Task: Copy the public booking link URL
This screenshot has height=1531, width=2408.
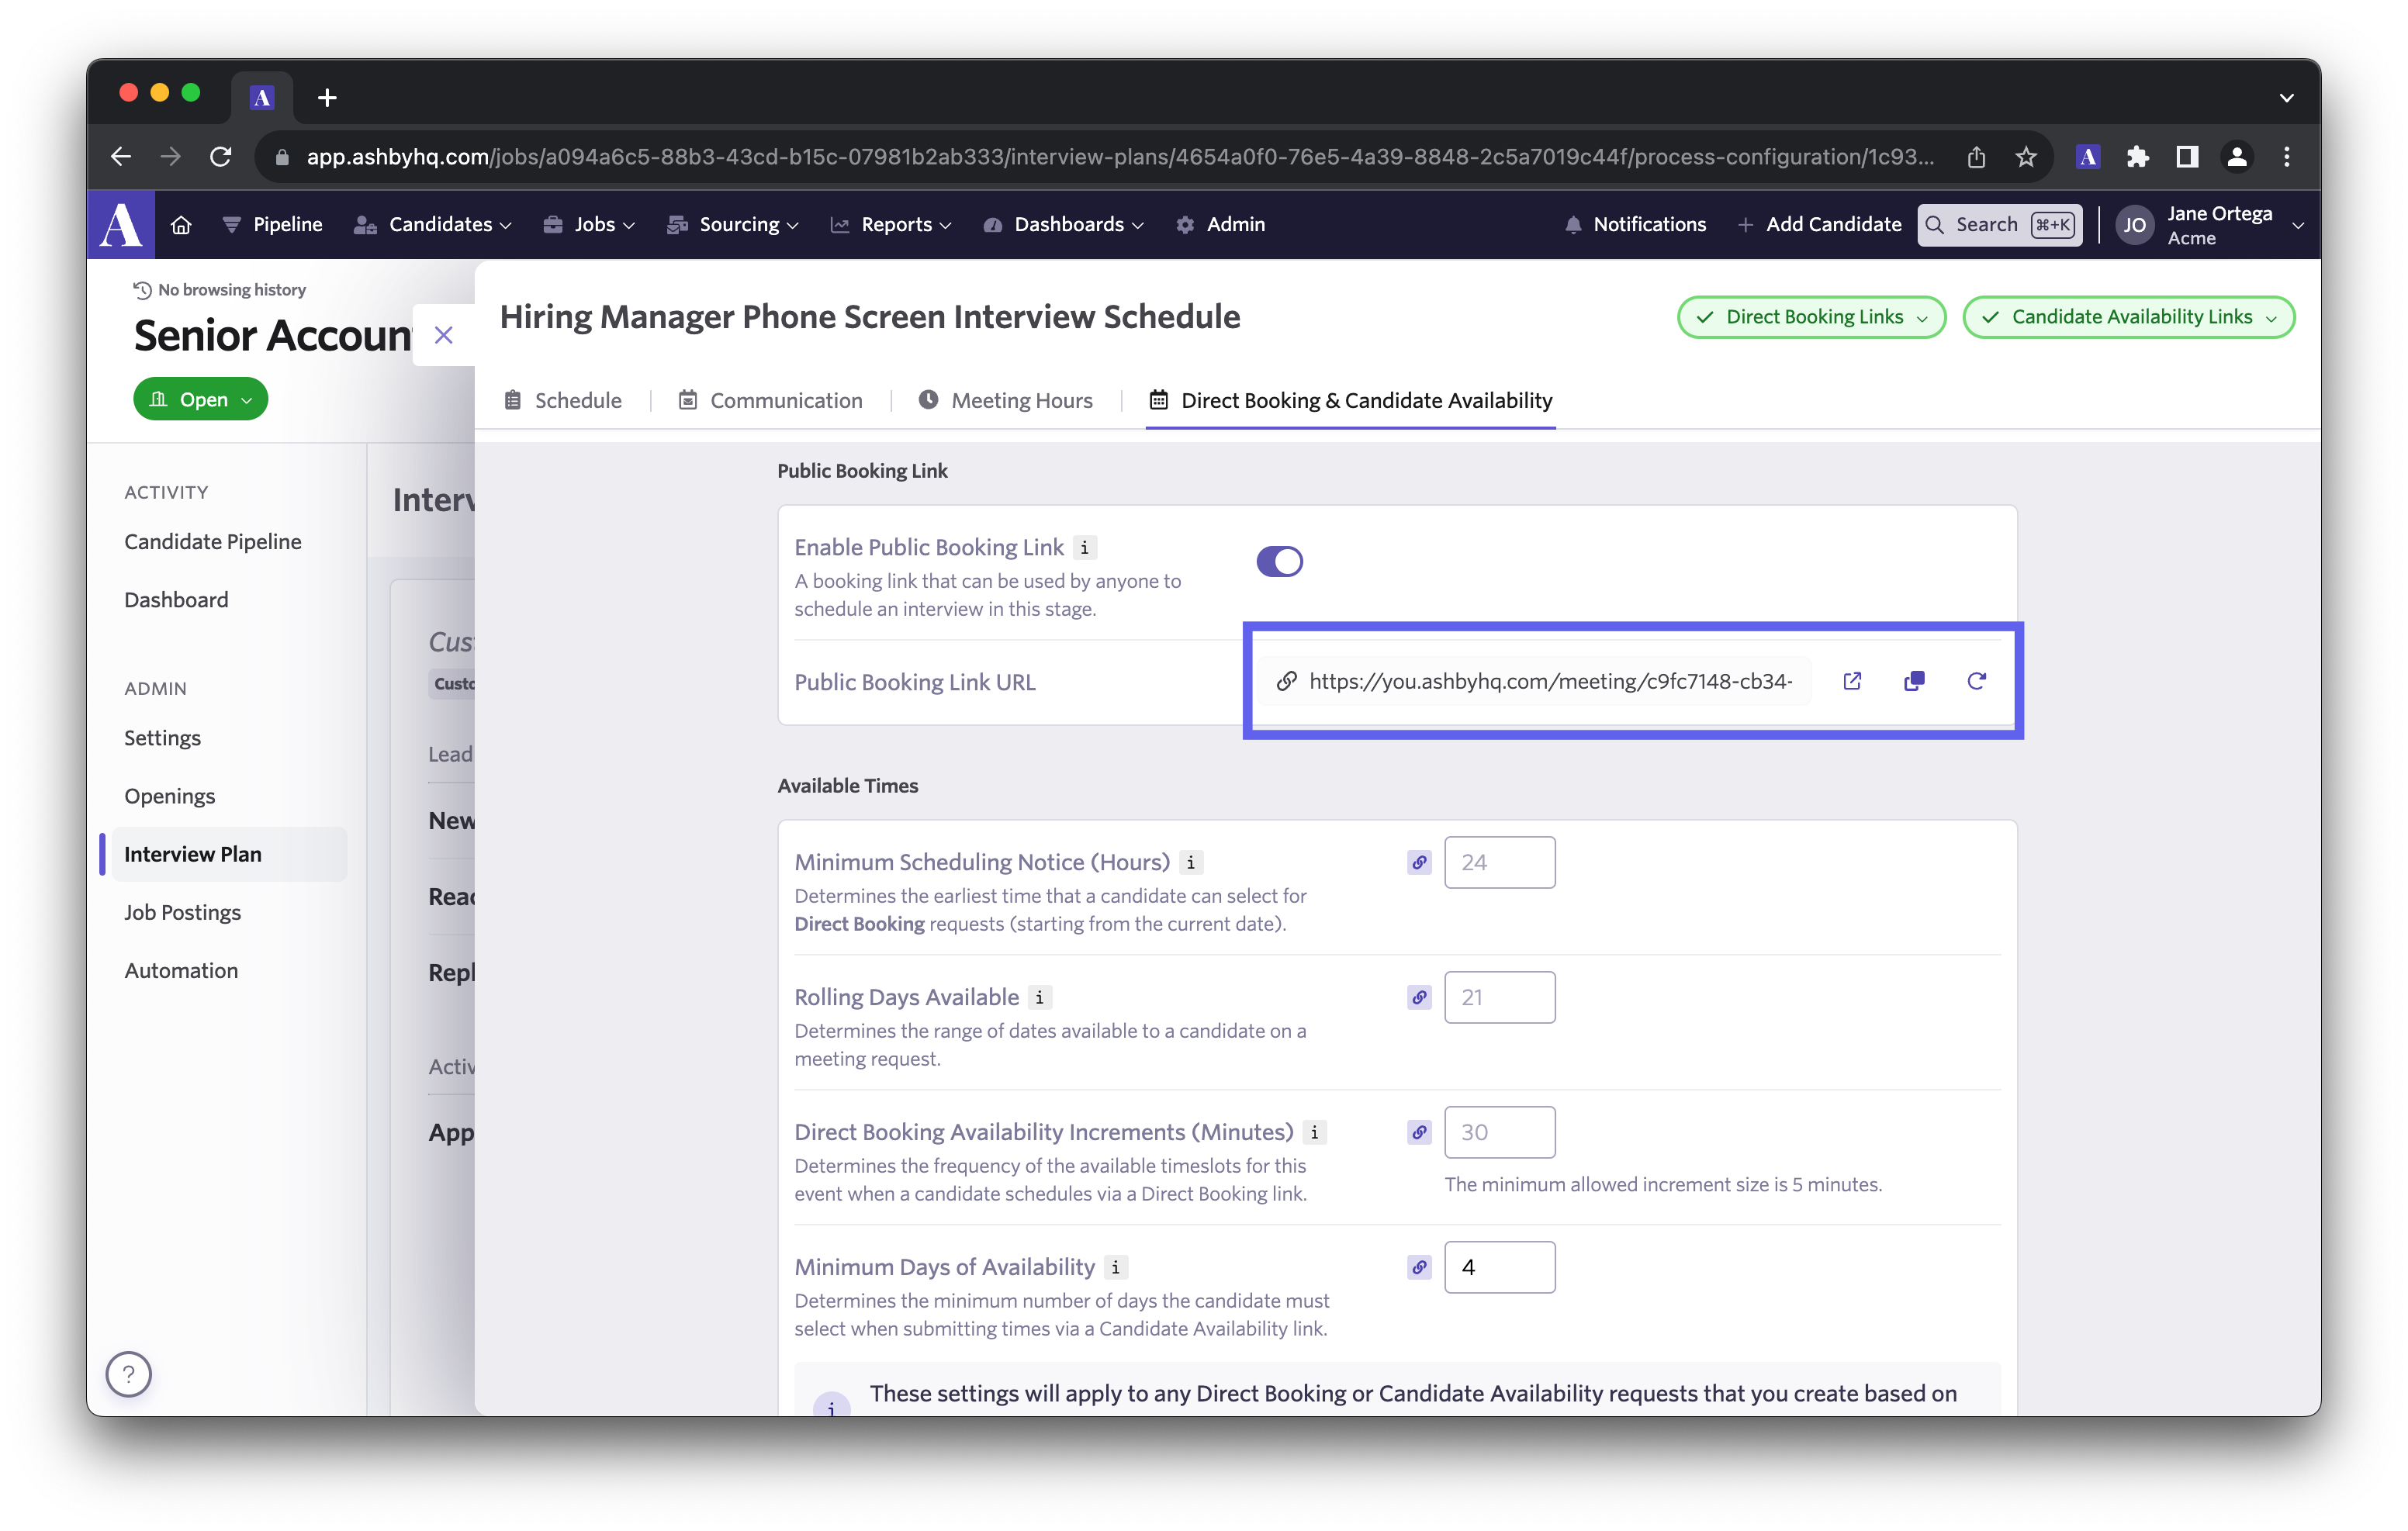Action: [x=1914, y=681]
